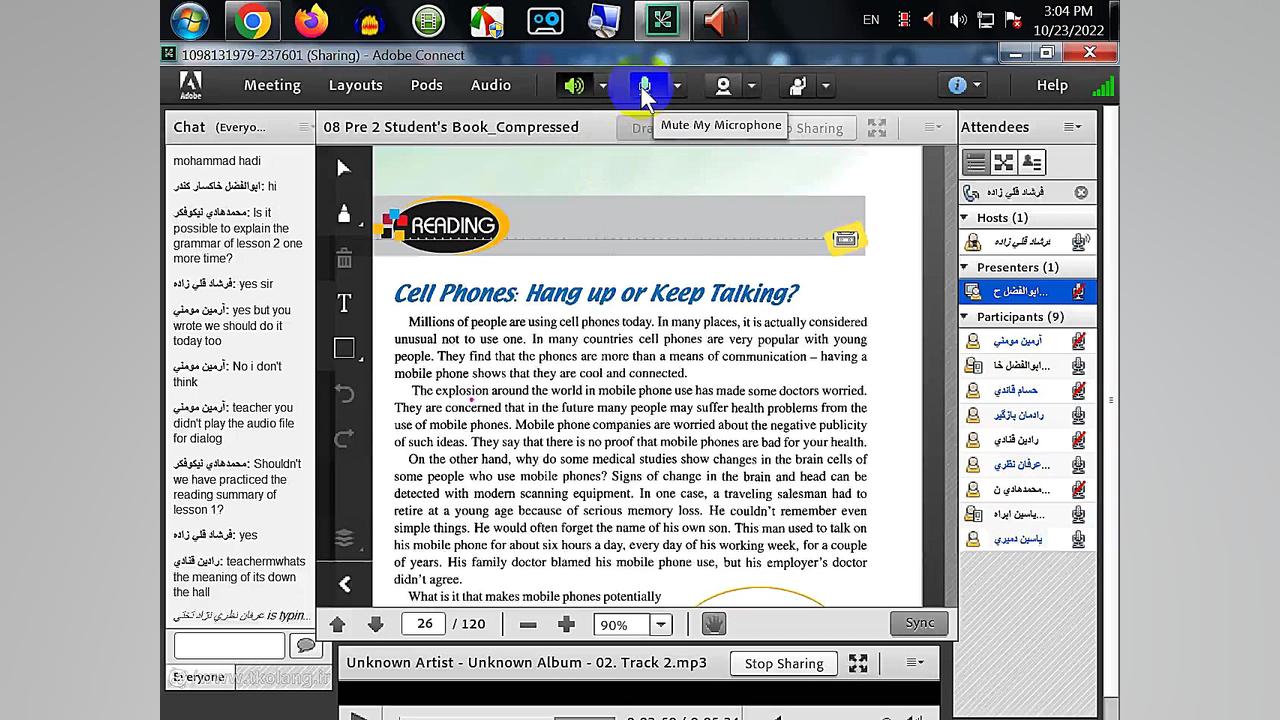The image size is (1280, 720).
Task: Click the chat message input box
Action: click(229, 646)
